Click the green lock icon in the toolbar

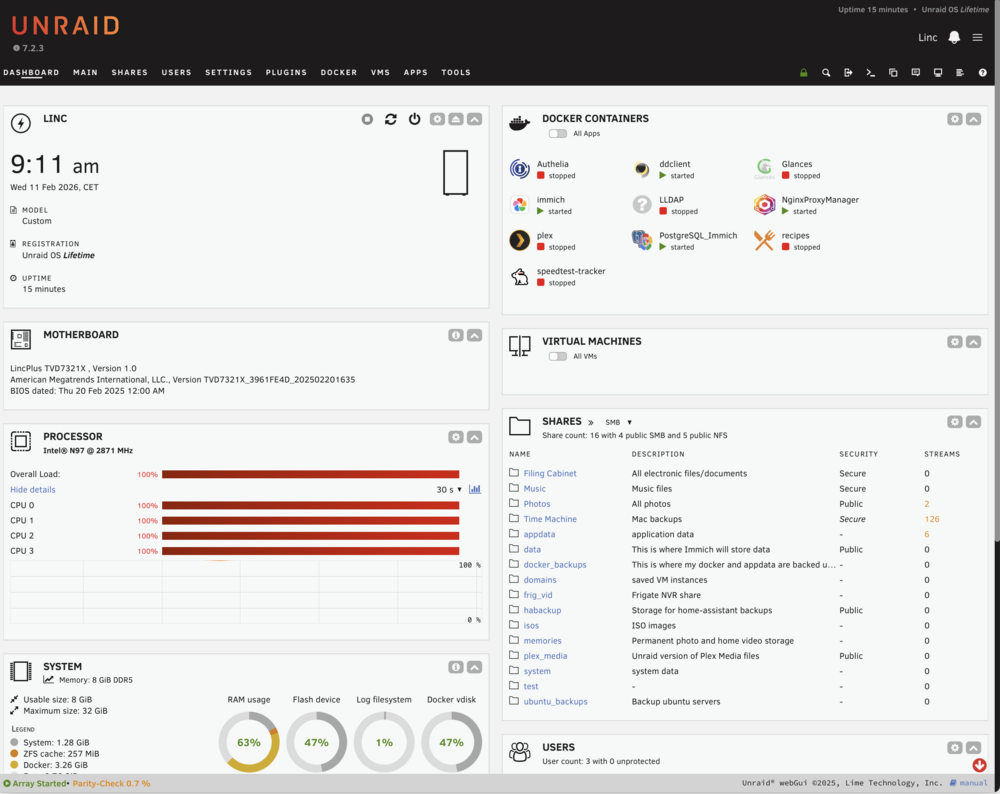click(804, 73)
